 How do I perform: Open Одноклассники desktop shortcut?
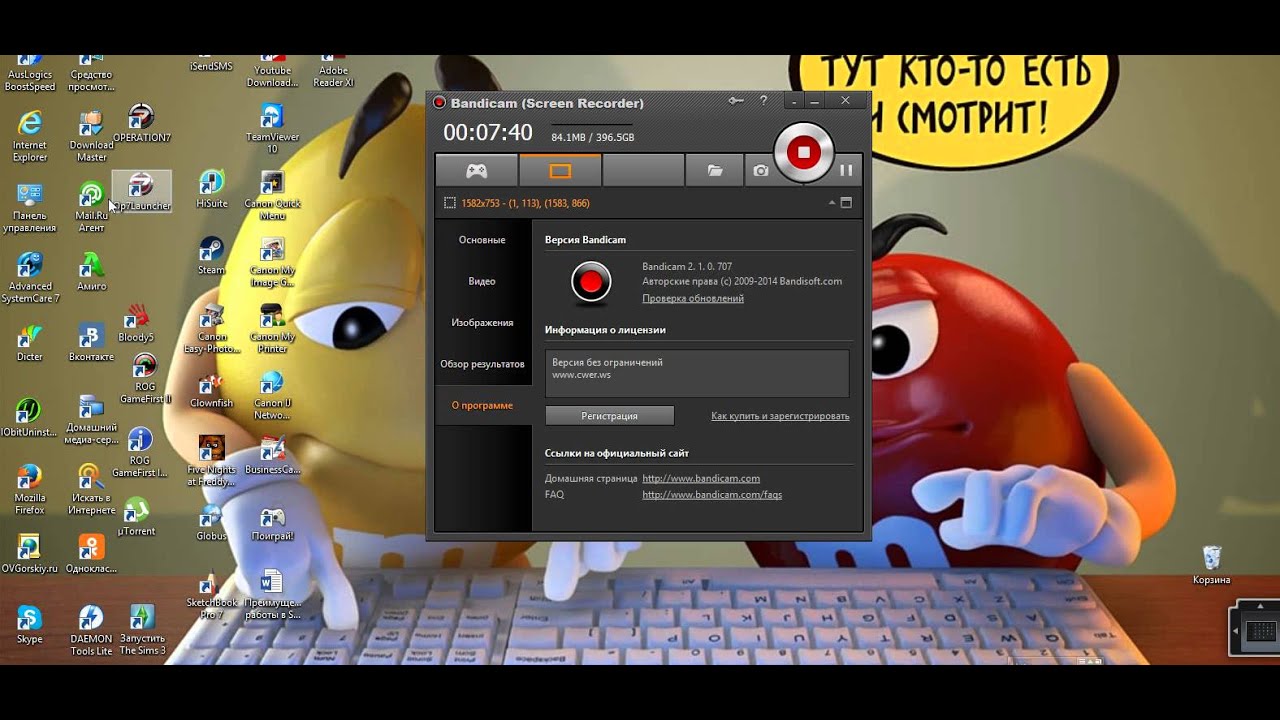click(91, 554)
